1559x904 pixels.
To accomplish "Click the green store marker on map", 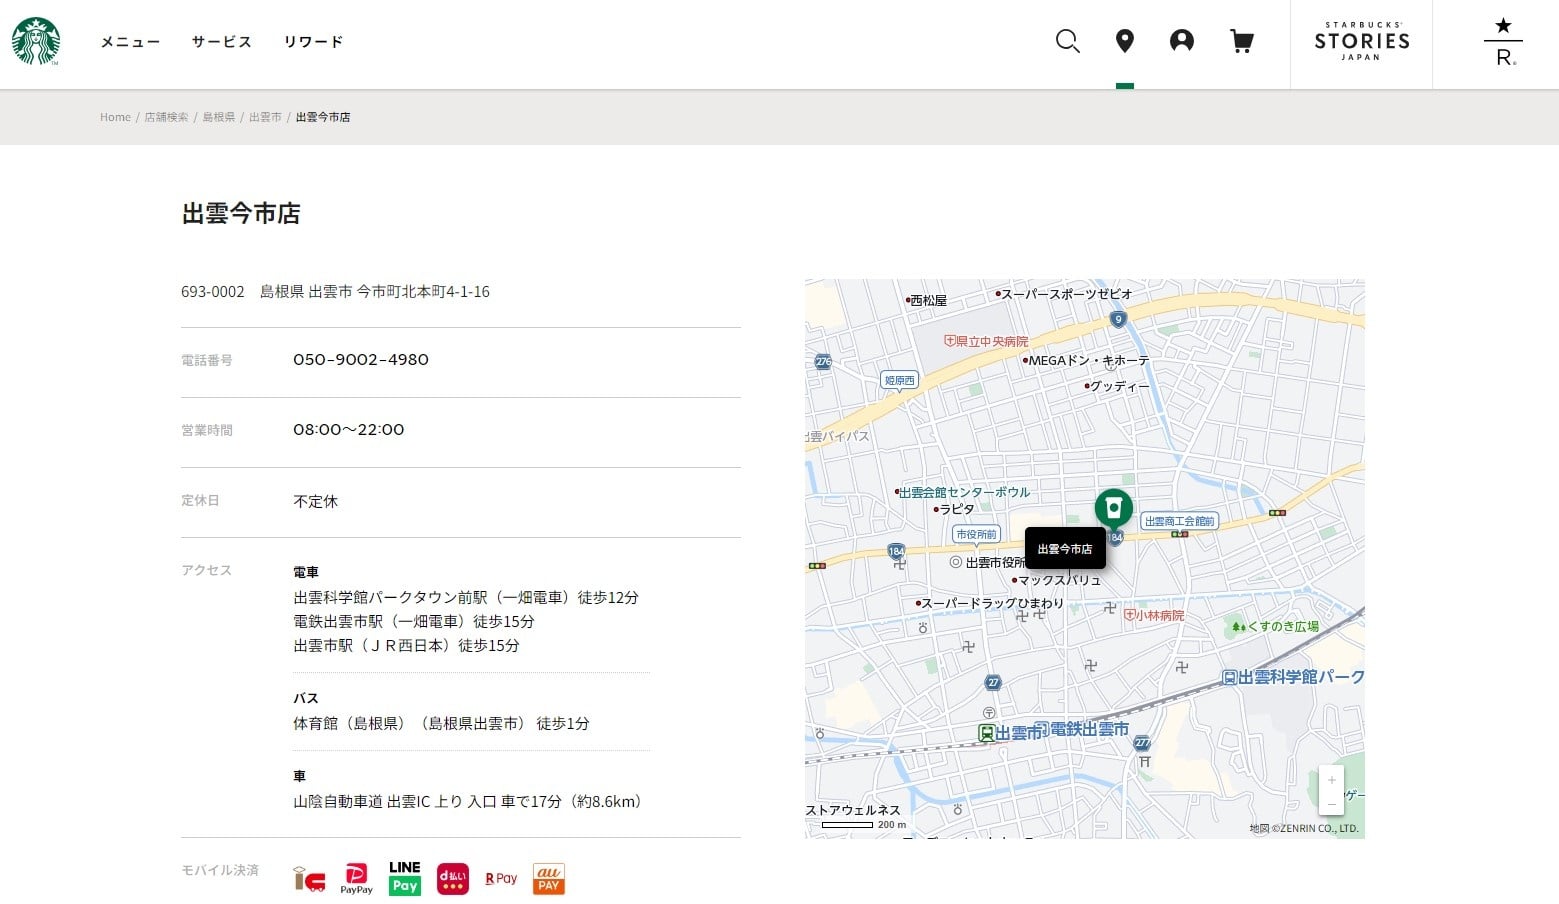I will pos(1113,510).
